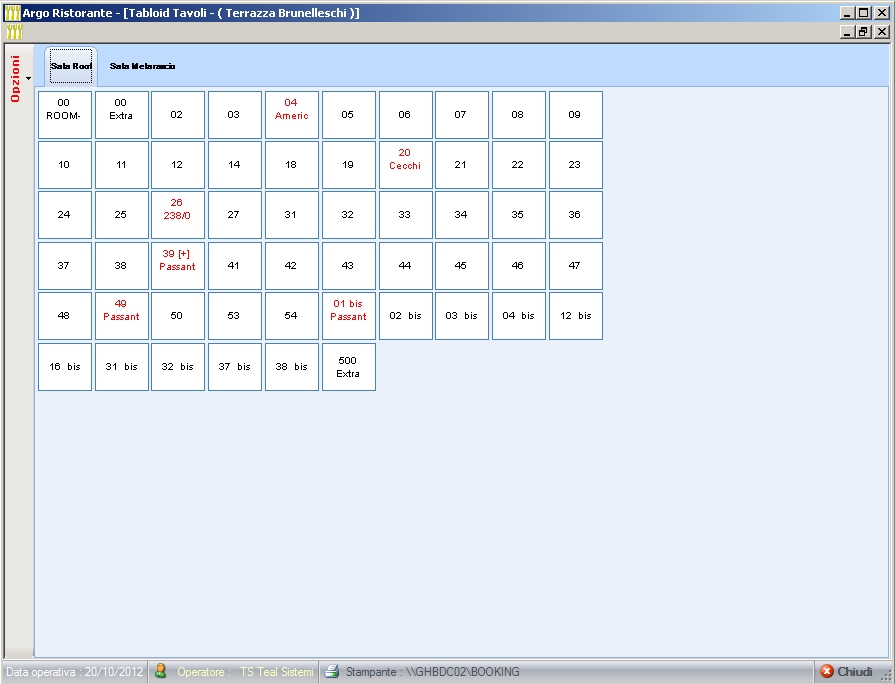Pick table 19
The width and height of the screenshot is (895, 684).
point(349,165)
